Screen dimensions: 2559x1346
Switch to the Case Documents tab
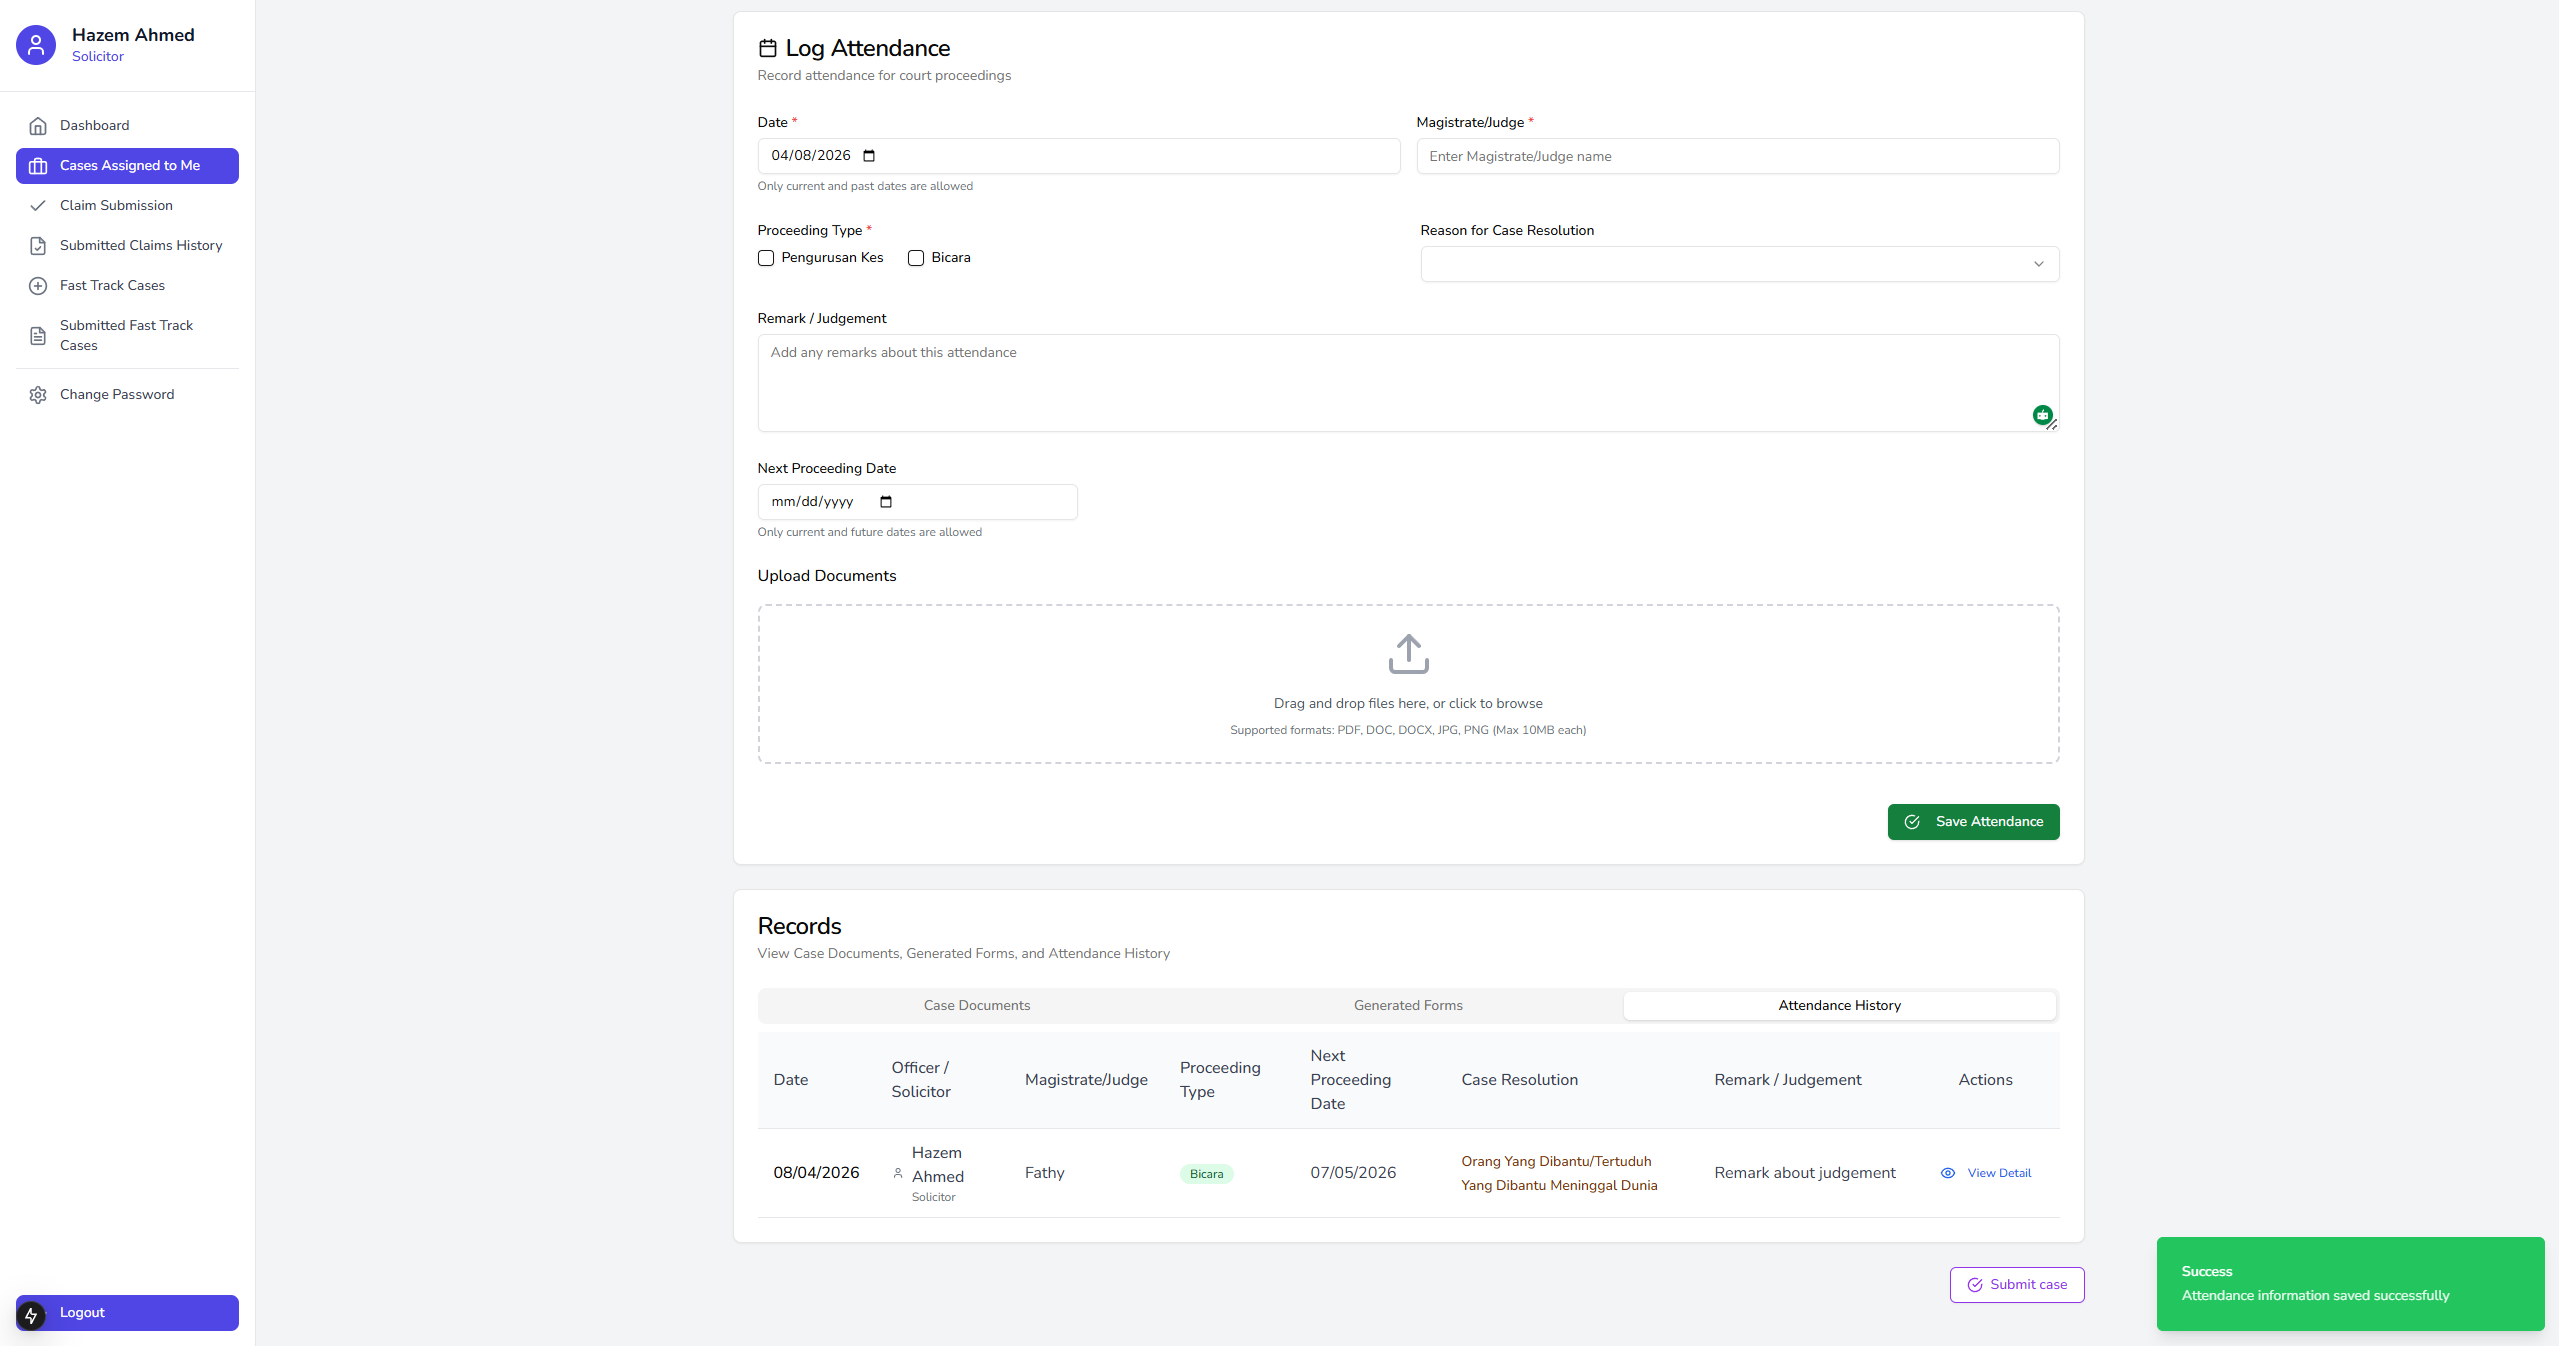click(976, 1005)
